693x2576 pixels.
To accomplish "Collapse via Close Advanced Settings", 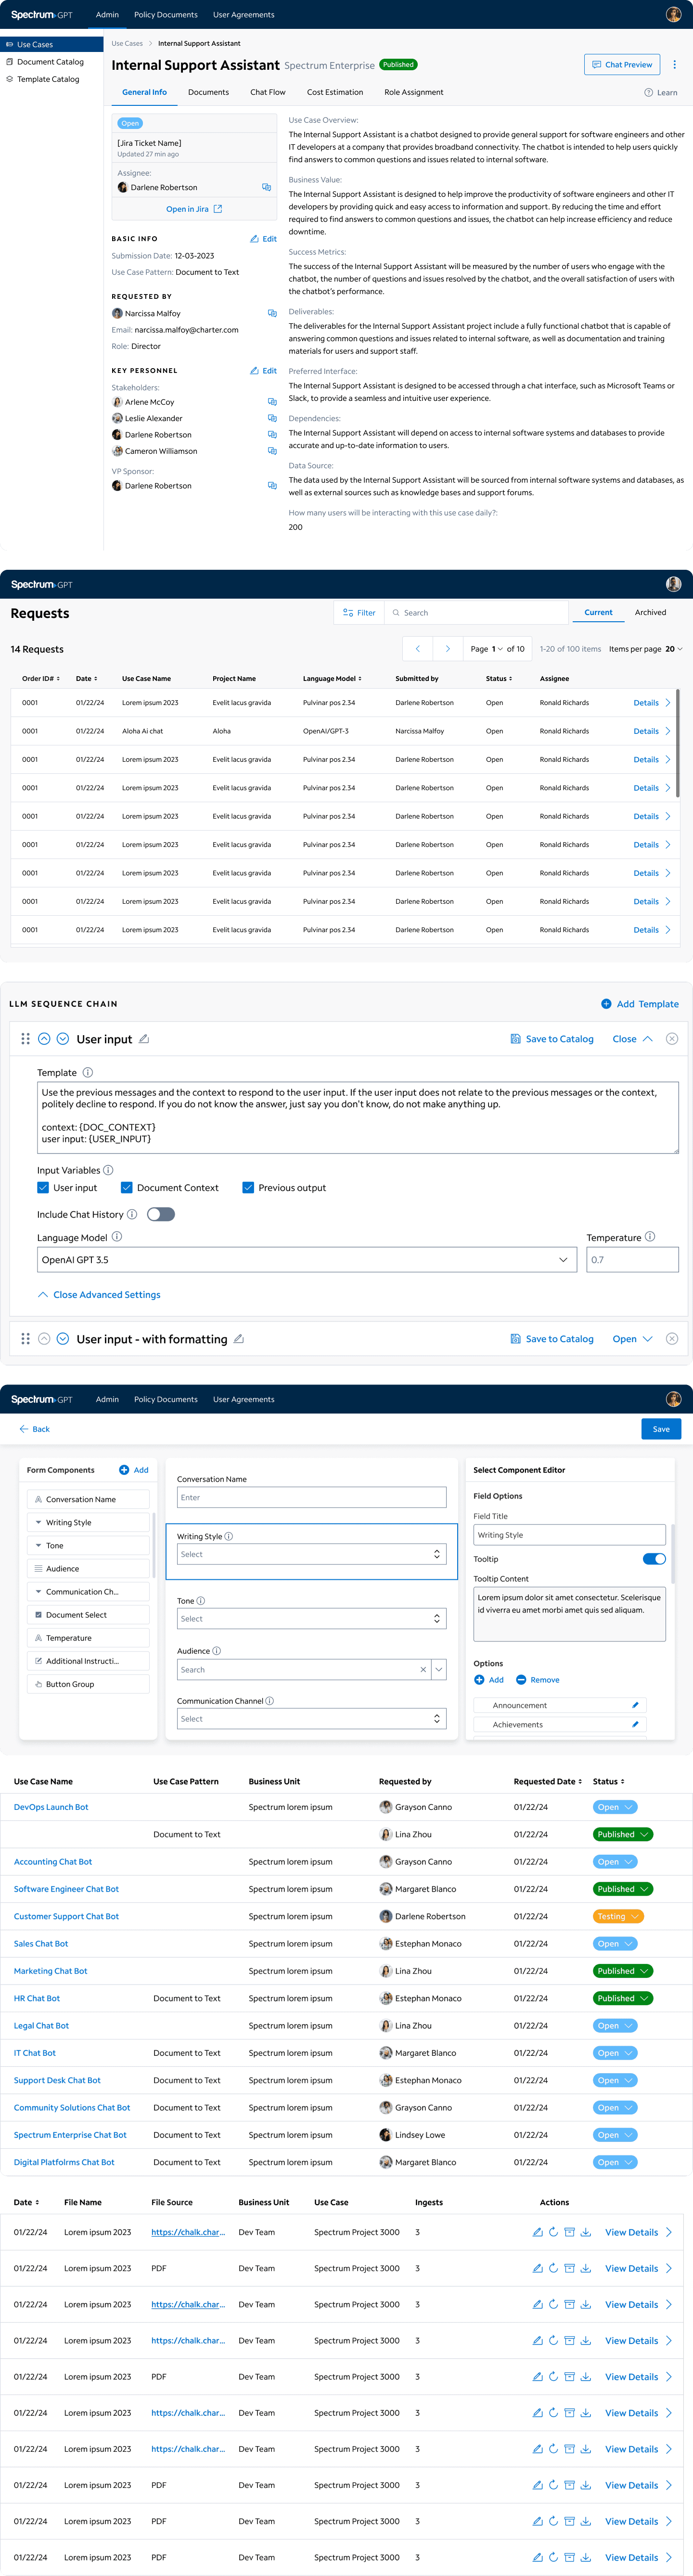I will tap(99, 1295).
